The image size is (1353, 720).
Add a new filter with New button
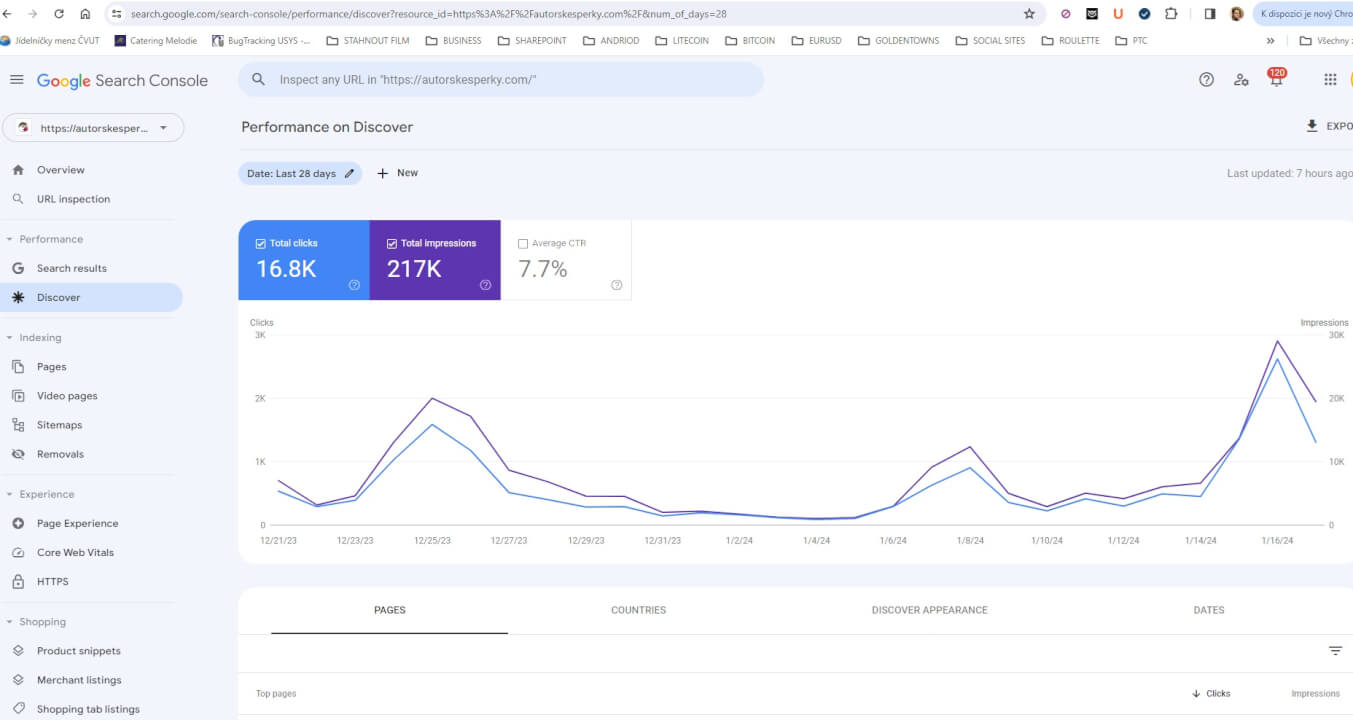398,173
